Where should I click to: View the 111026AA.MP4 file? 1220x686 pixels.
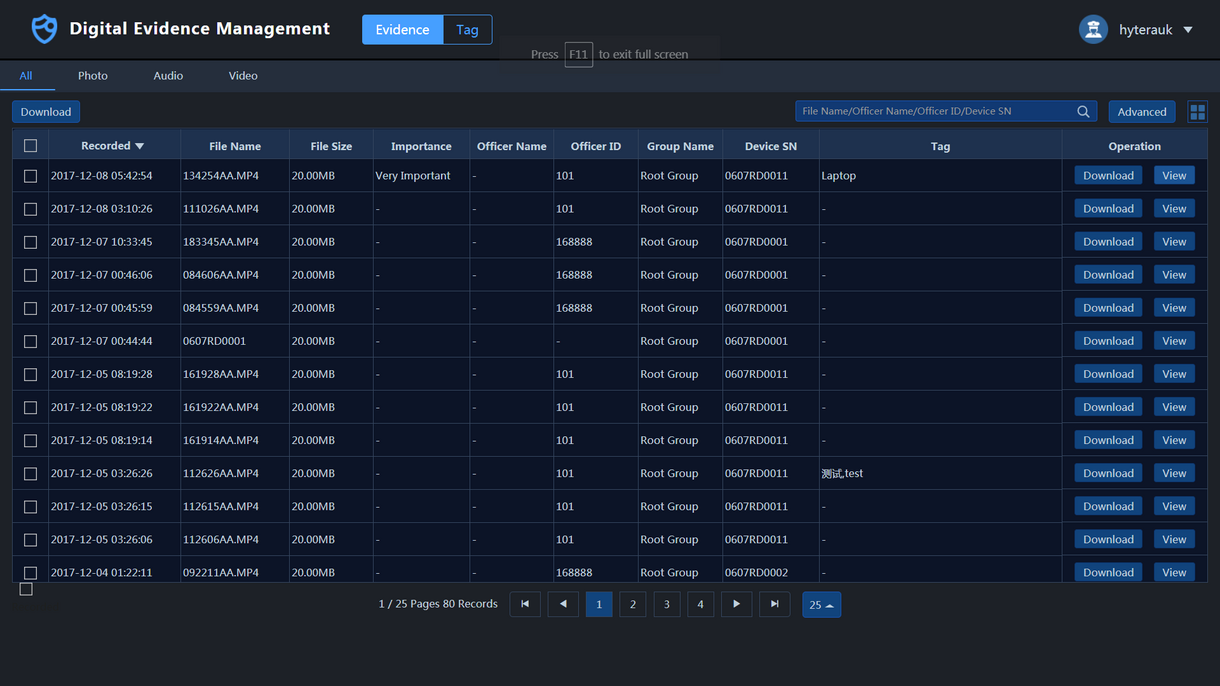1174,209
